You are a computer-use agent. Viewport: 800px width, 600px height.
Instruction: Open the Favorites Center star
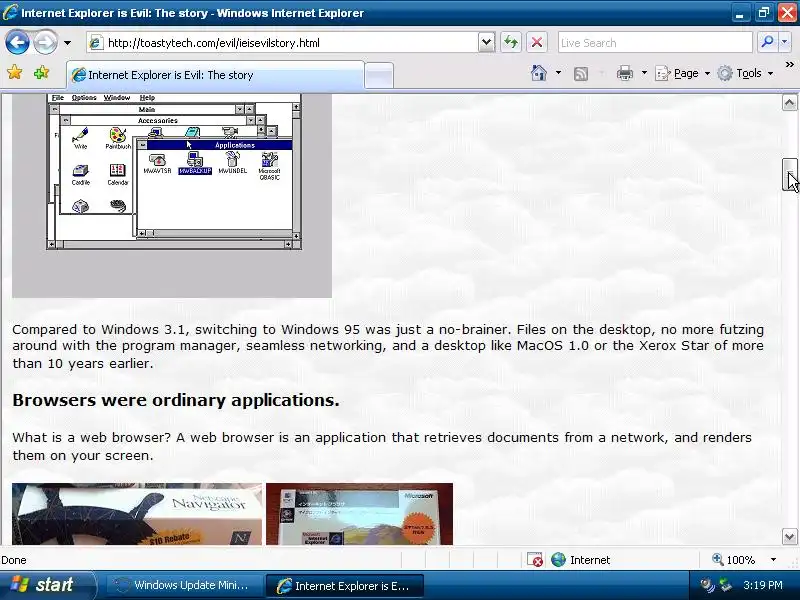click(15, 72)
